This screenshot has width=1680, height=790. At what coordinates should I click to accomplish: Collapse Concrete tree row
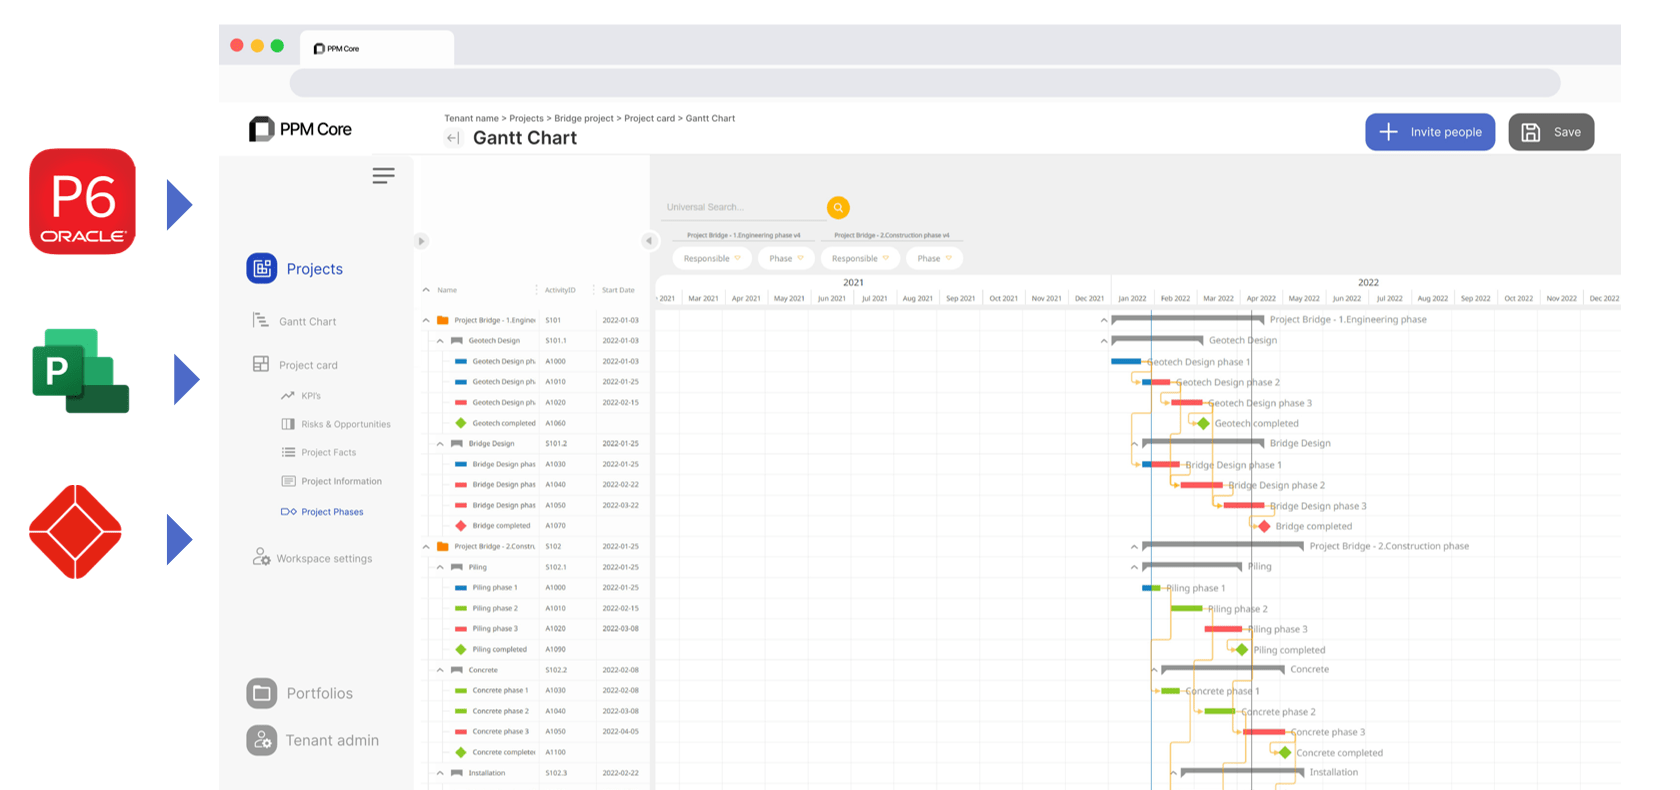click(440, 670)
